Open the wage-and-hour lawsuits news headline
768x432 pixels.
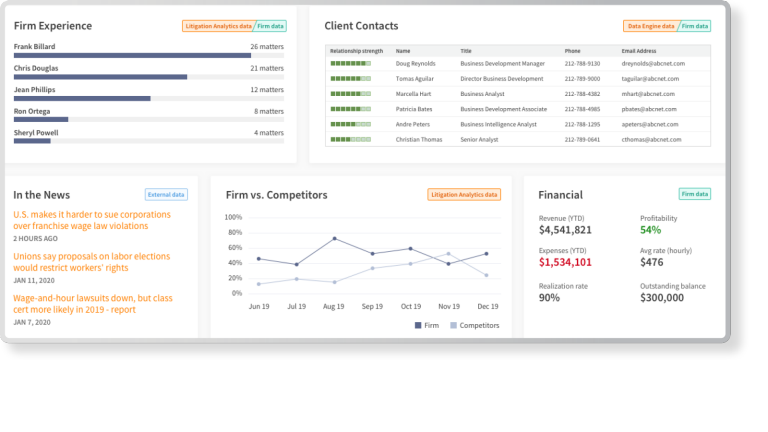92,304
